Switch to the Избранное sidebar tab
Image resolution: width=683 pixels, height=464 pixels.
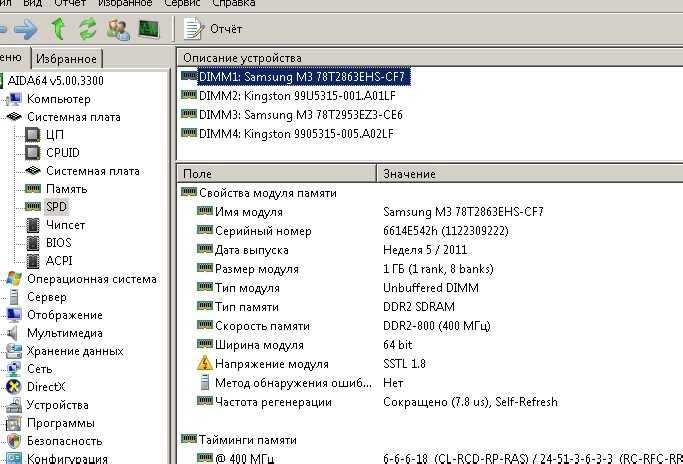point(67,58)
